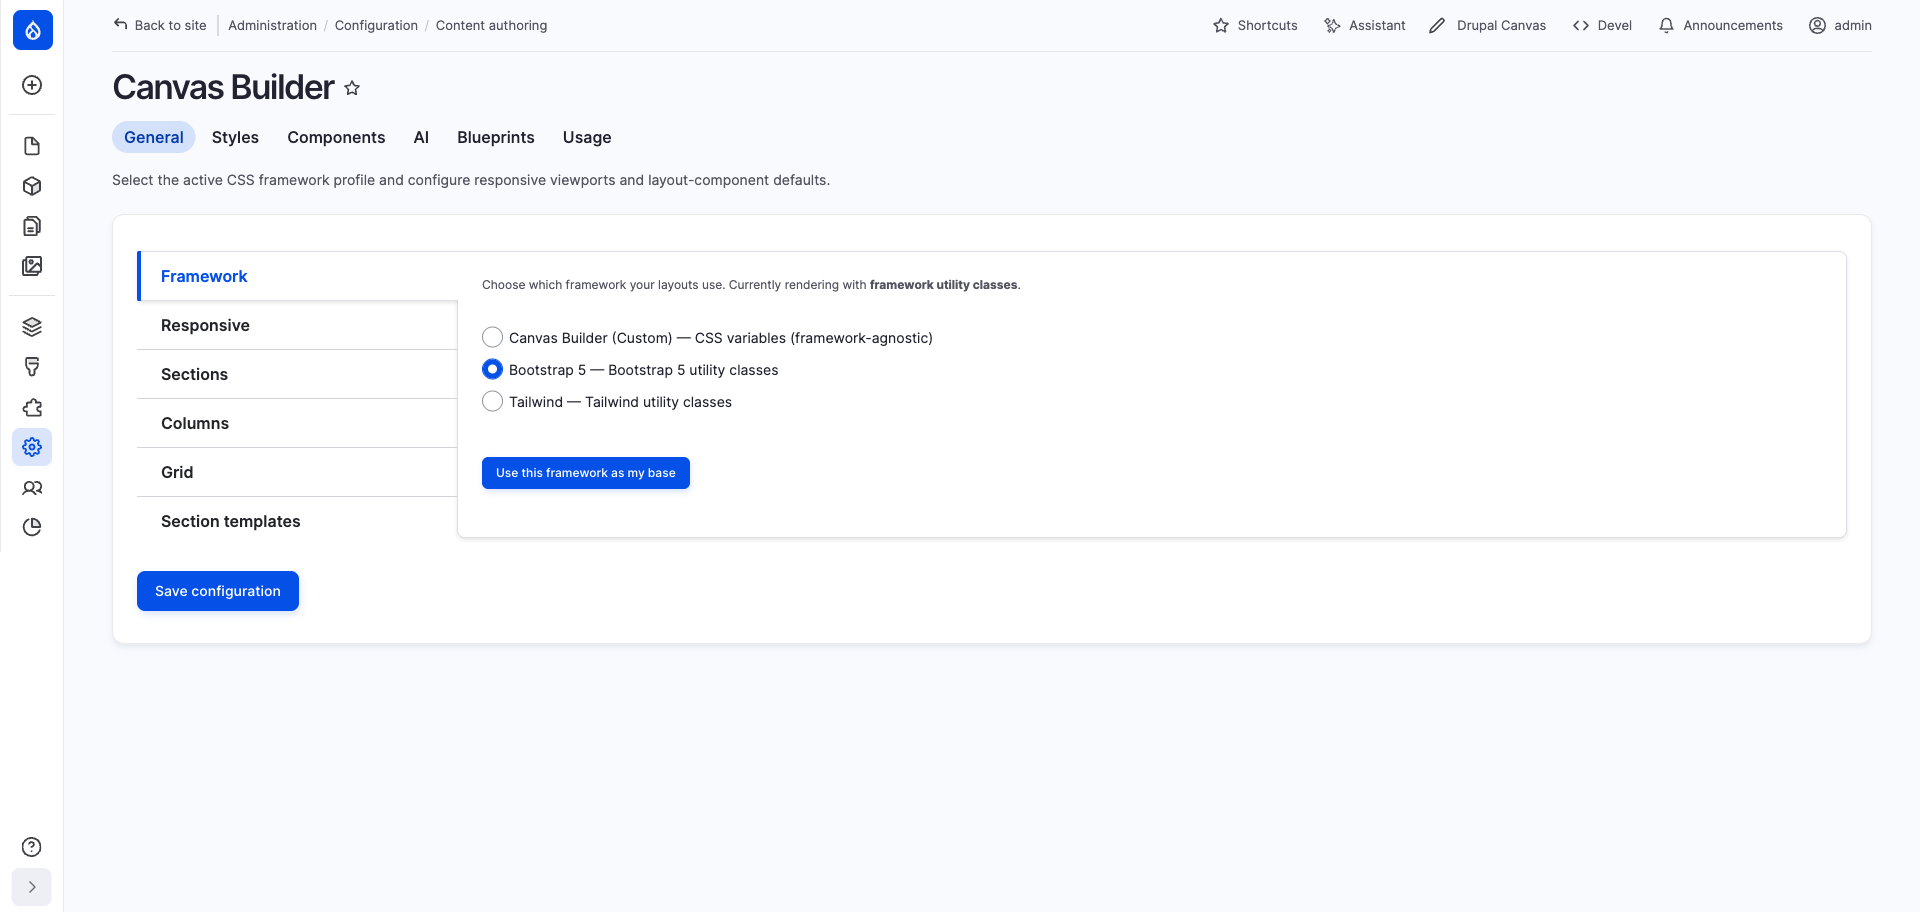Click the stacked documents icon in sidebar
Image resolution: width=1920 pixels, height=912 pixels.
coord(32,226)
